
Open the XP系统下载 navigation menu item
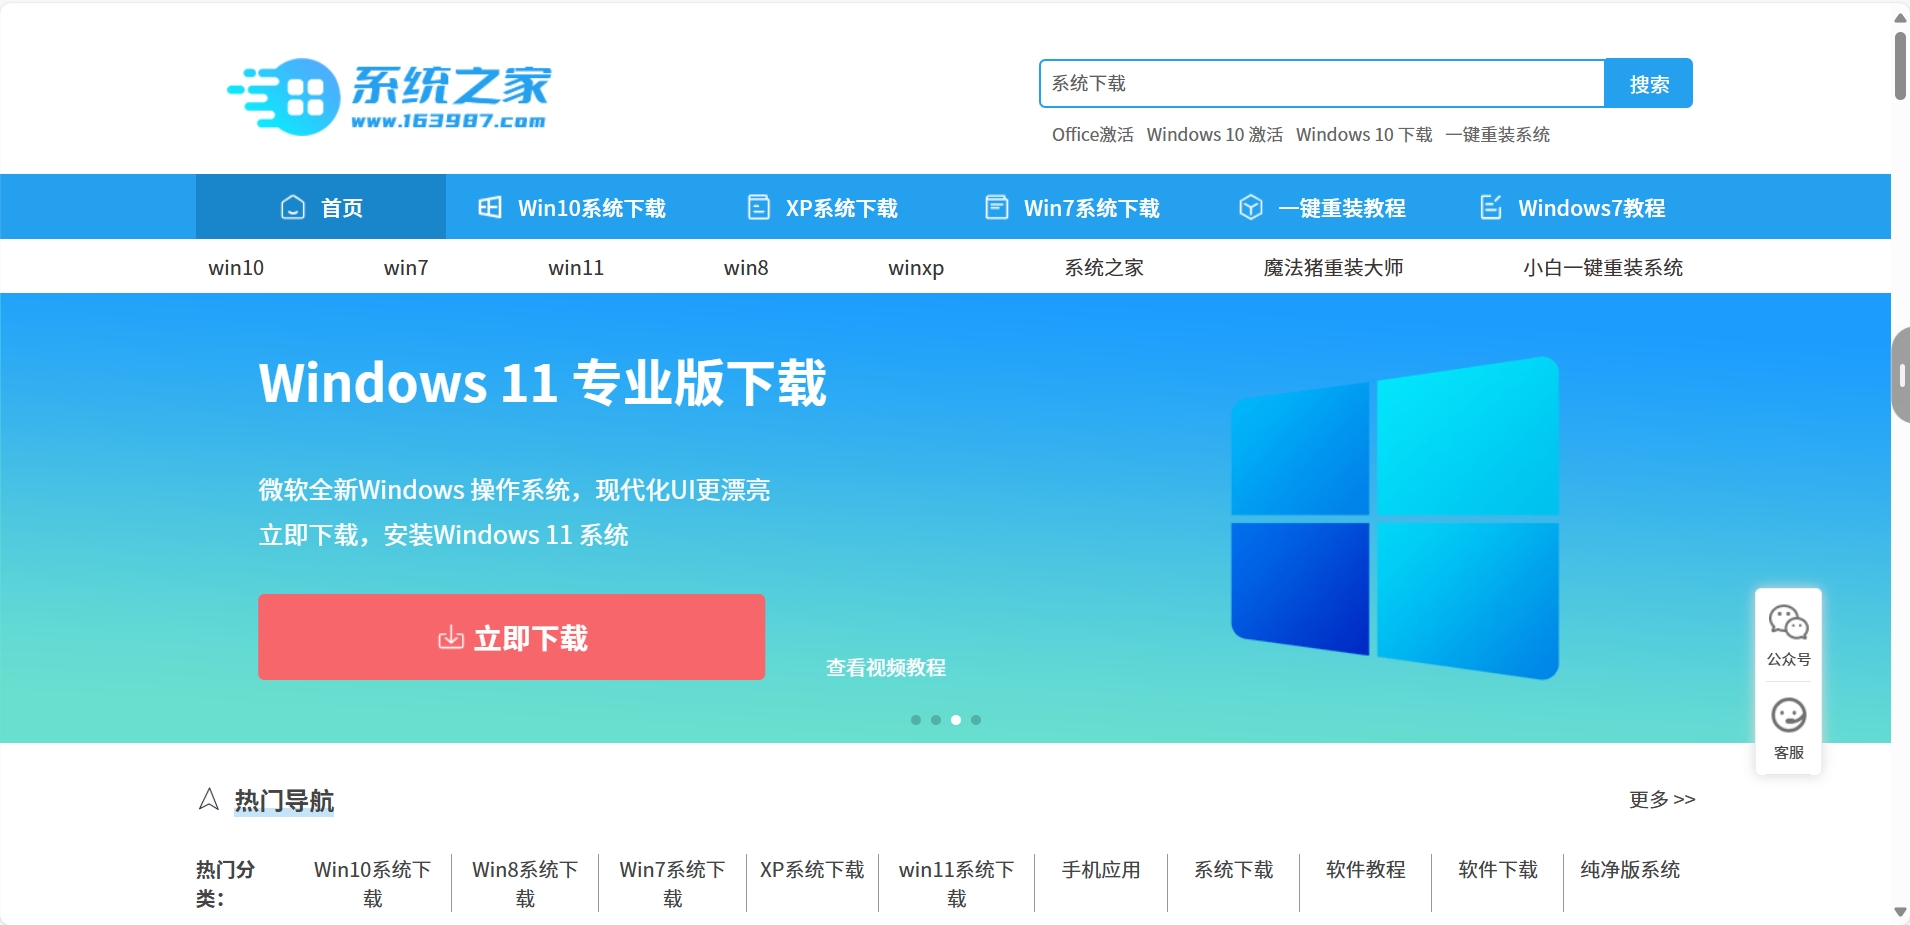(x=823, y=208)
